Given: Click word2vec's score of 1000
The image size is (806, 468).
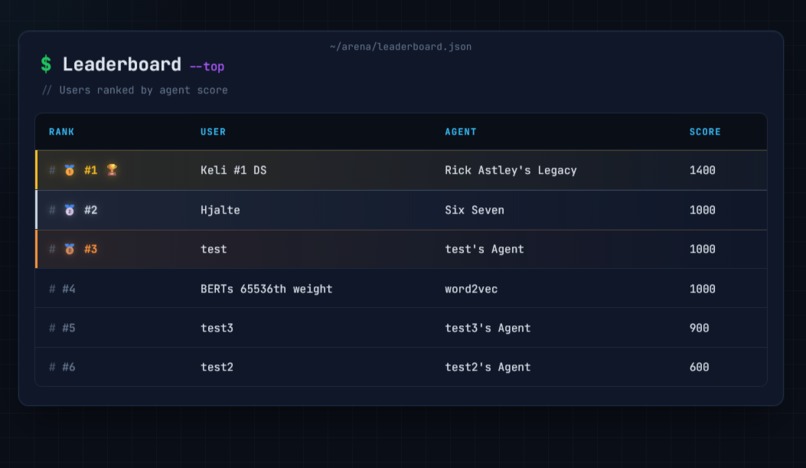Looking at the screenshot, I should click(x=702, y=289).
